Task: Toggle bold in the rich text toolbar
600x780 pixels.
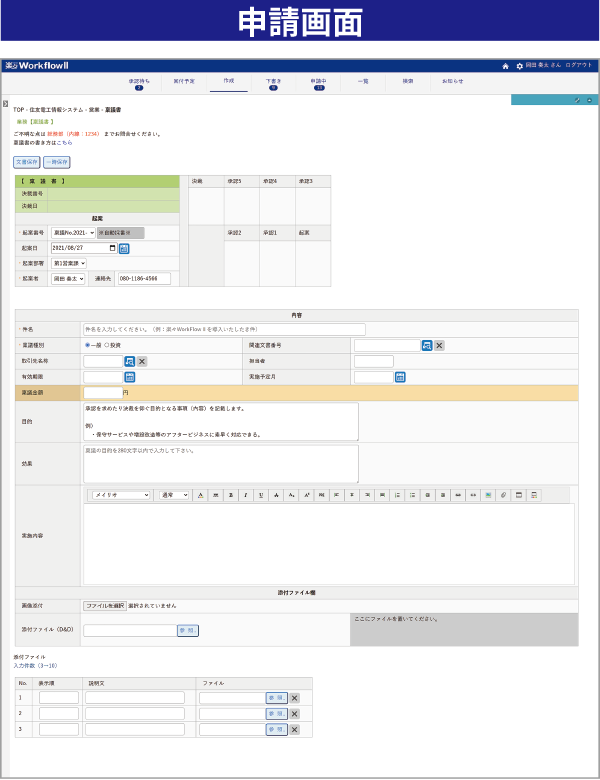Action: point(231,495)
